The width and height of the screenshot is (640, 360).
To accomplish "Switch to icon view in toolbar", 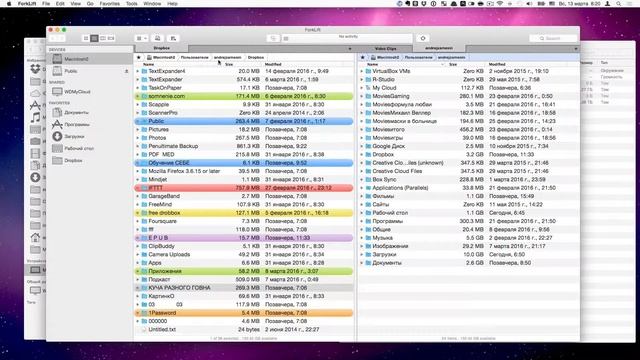I will point(86,38).
